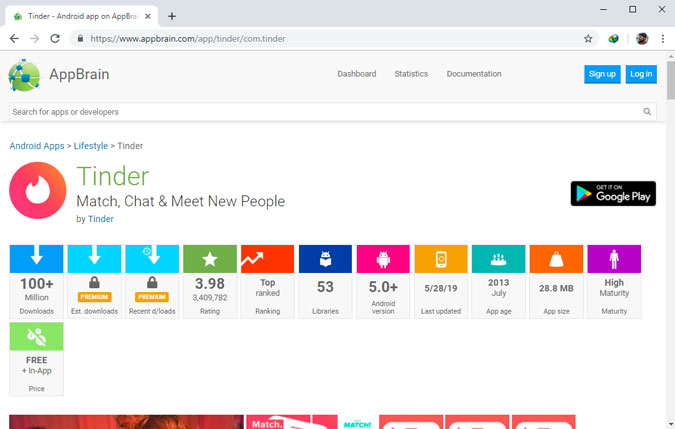This screenshot has width=675, height=429.
Task: Click the Sign up button
Action: pyautogui.click(x=602, y=74)
